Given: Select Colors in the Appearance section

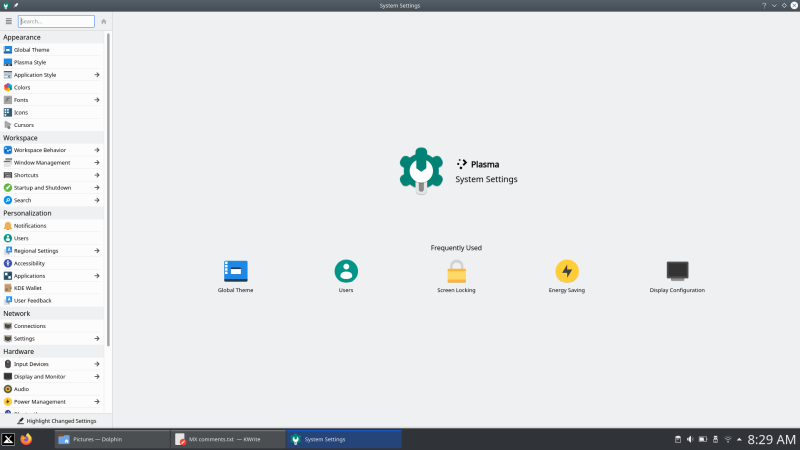Looking at the screenshot, I should pos(22,87).
